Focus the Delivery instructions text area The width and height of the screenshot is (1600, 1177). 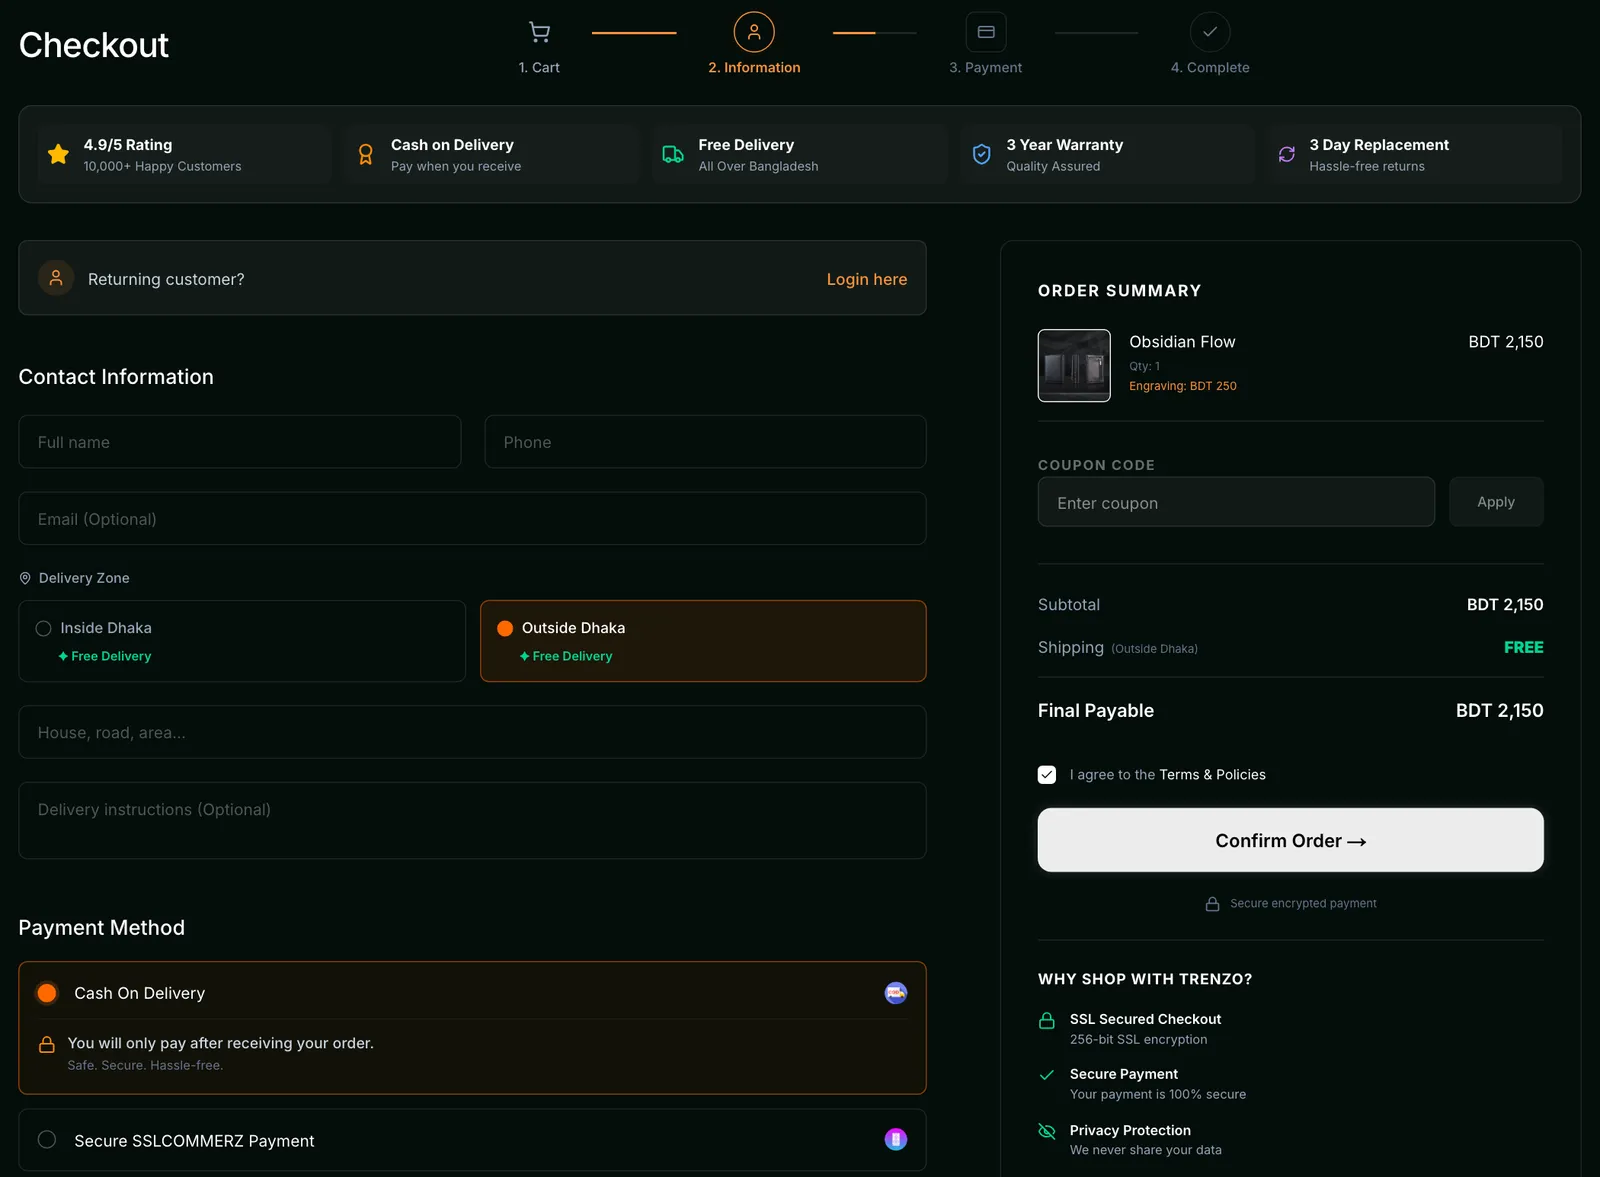point(472,821)
